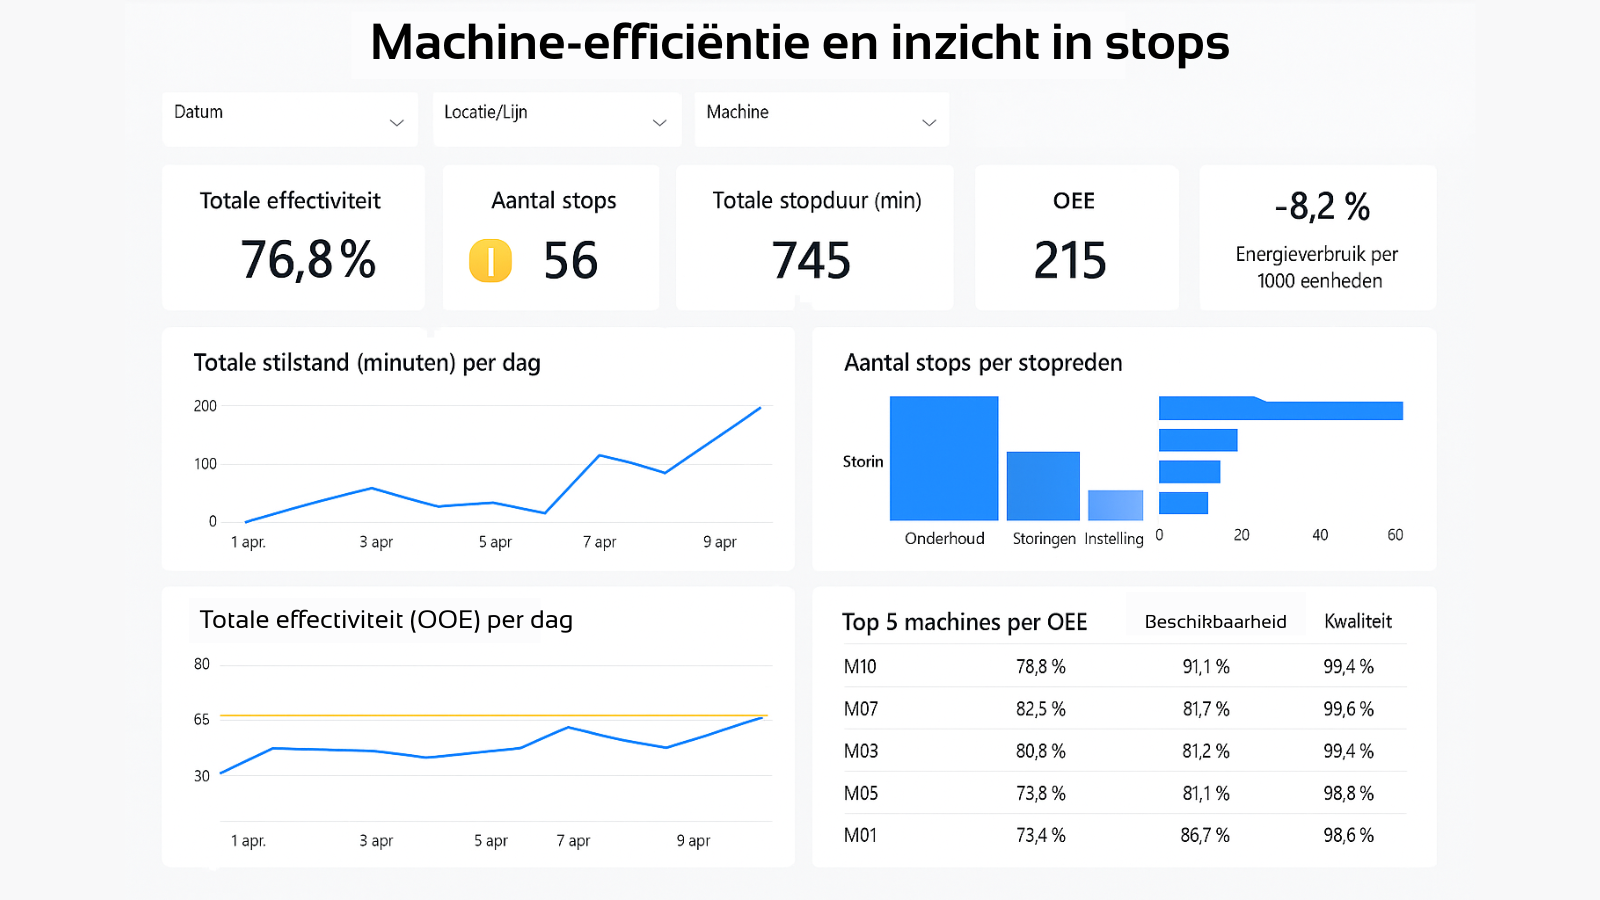This screenshot has width=1600, height=900.
Task: Click the Aantal stops per stopreden title
Action: (983, 363)
